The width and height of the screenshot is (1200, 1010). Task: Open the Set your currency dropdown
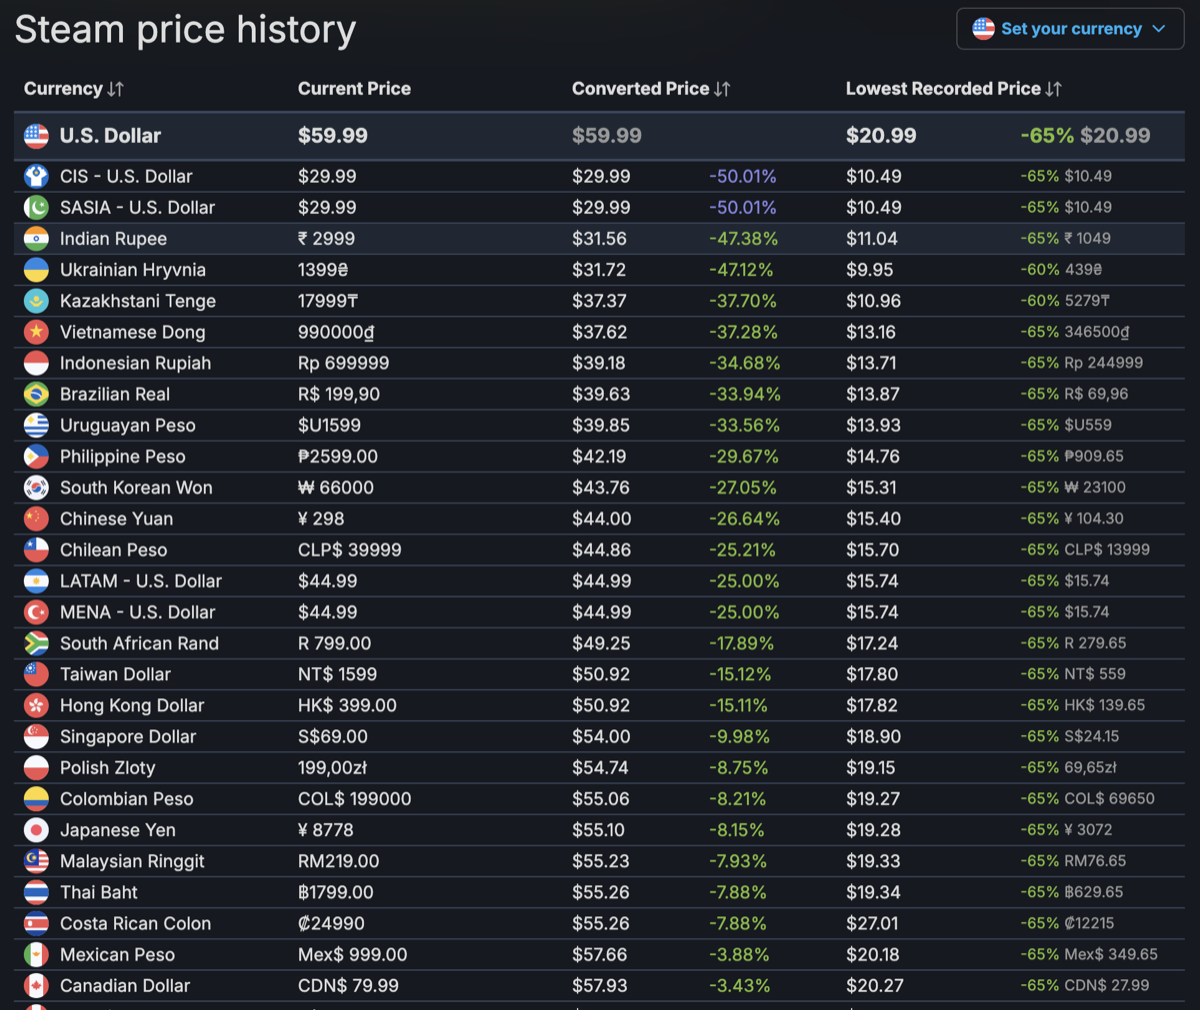[x=1070, y=29]
